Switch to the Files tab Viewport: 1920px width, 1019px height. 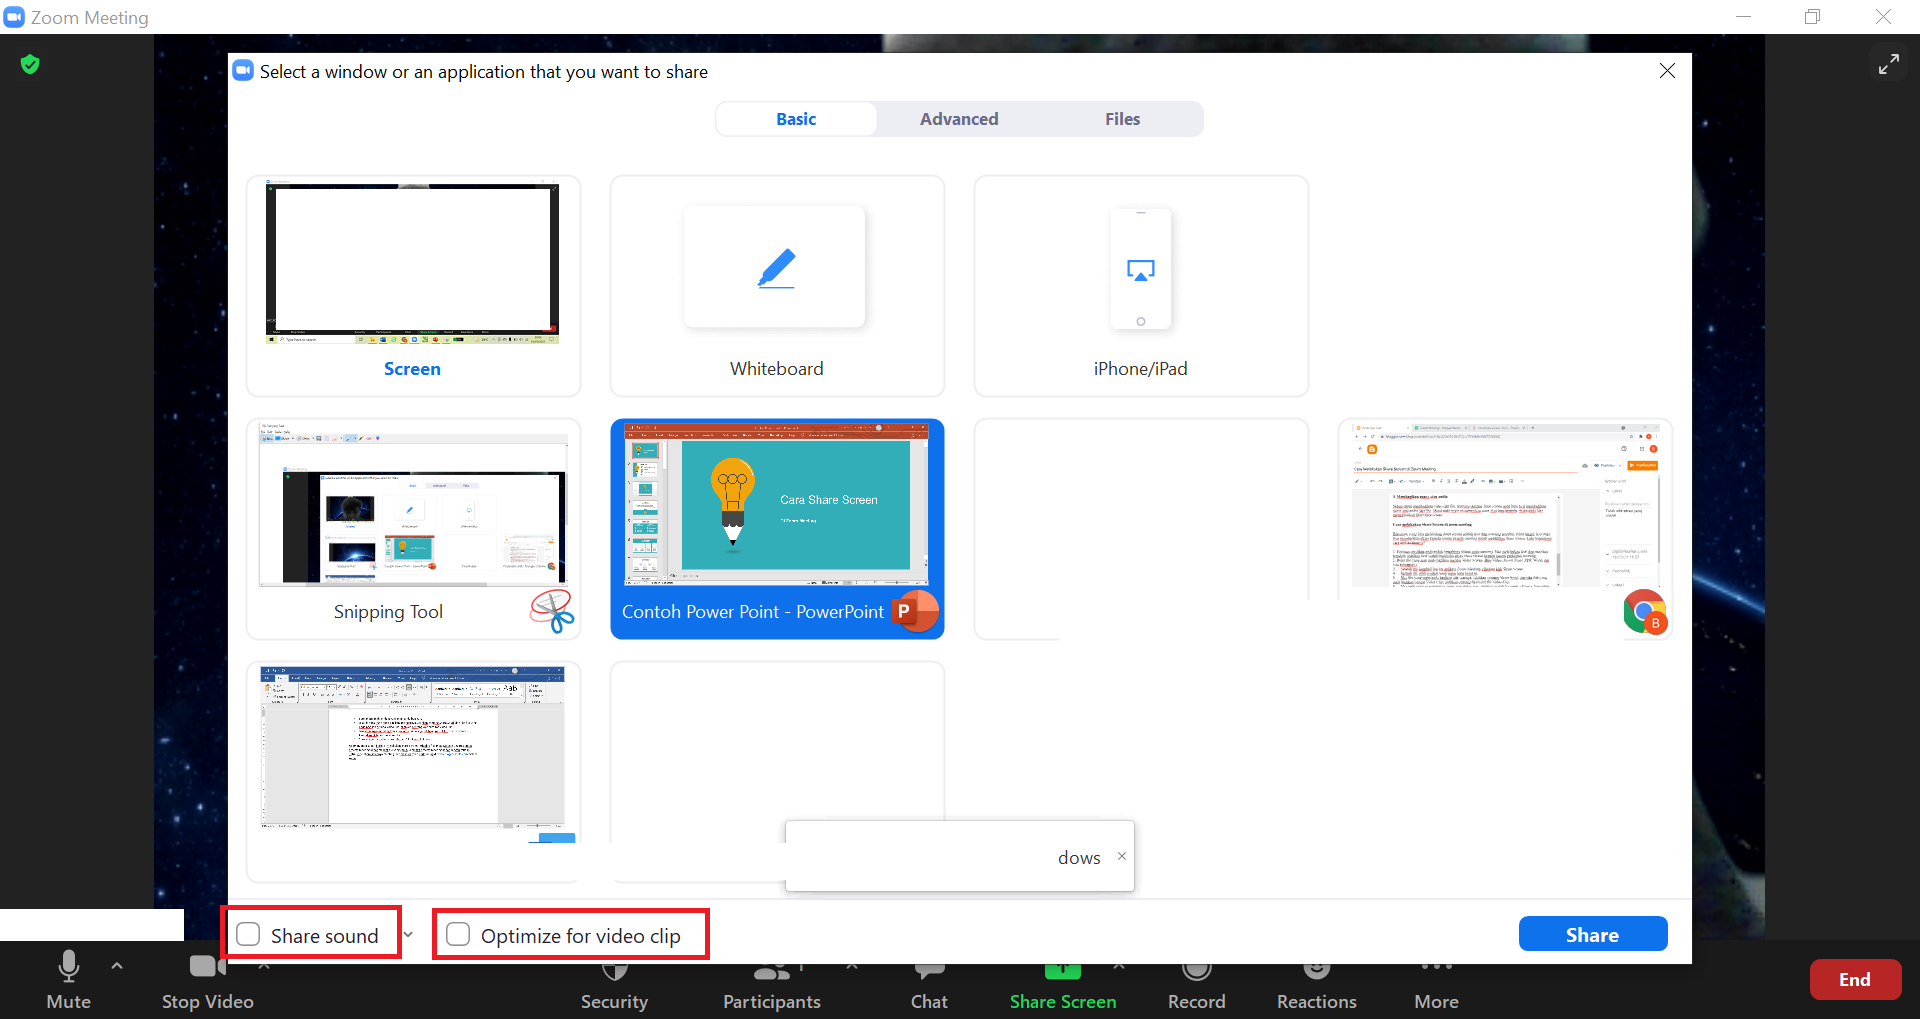coord(1122,119)
